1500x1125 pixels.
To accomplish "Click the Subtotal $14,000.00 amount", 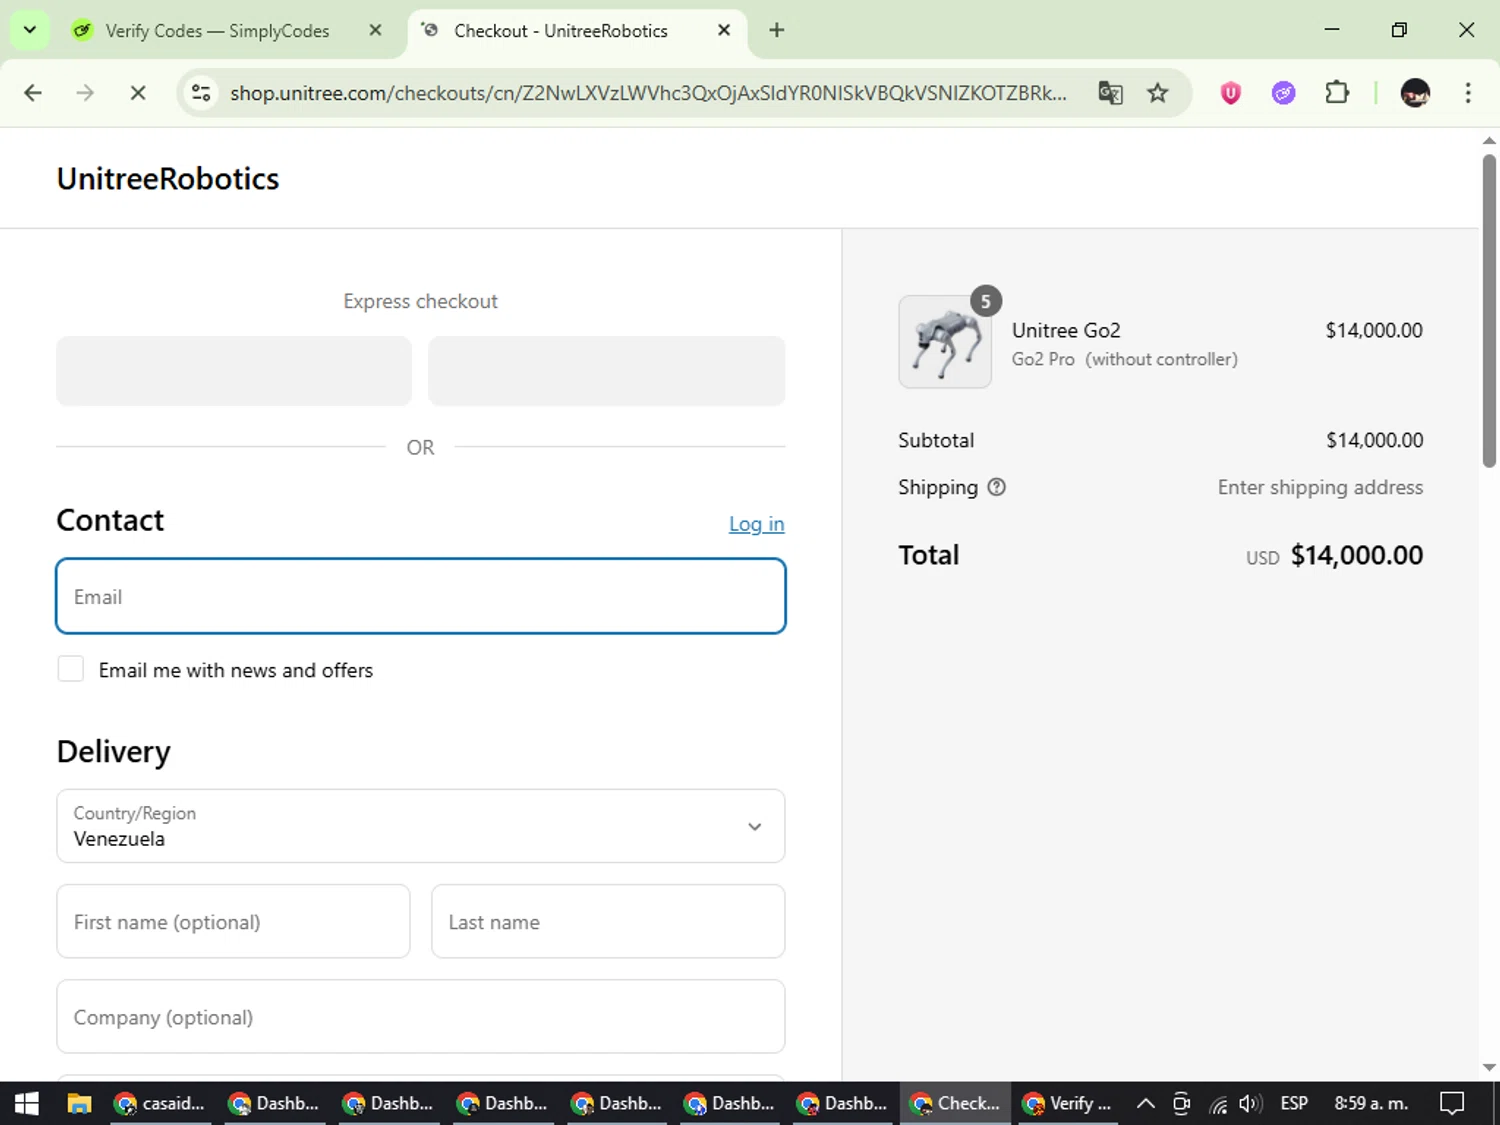I will 1375,440.
